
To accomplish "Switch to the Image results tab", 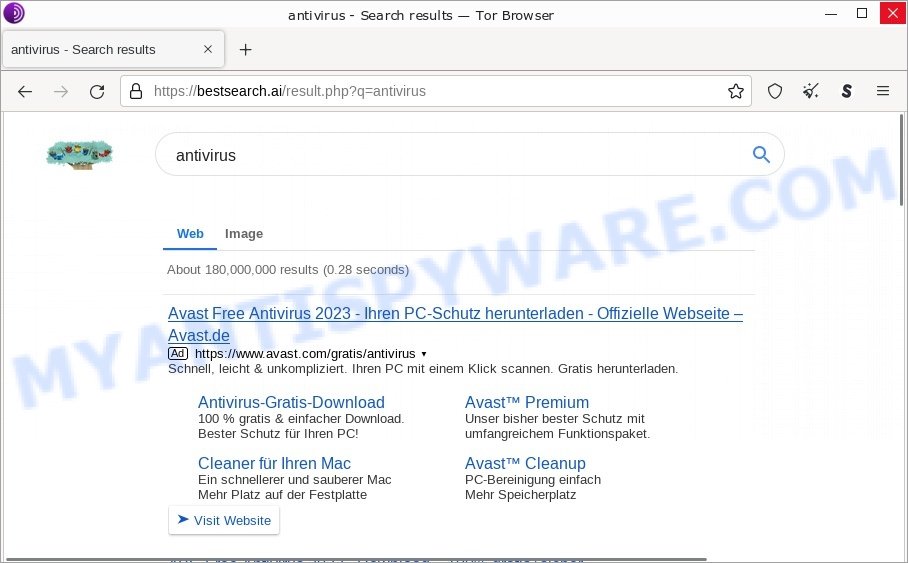I will (244, 233).
